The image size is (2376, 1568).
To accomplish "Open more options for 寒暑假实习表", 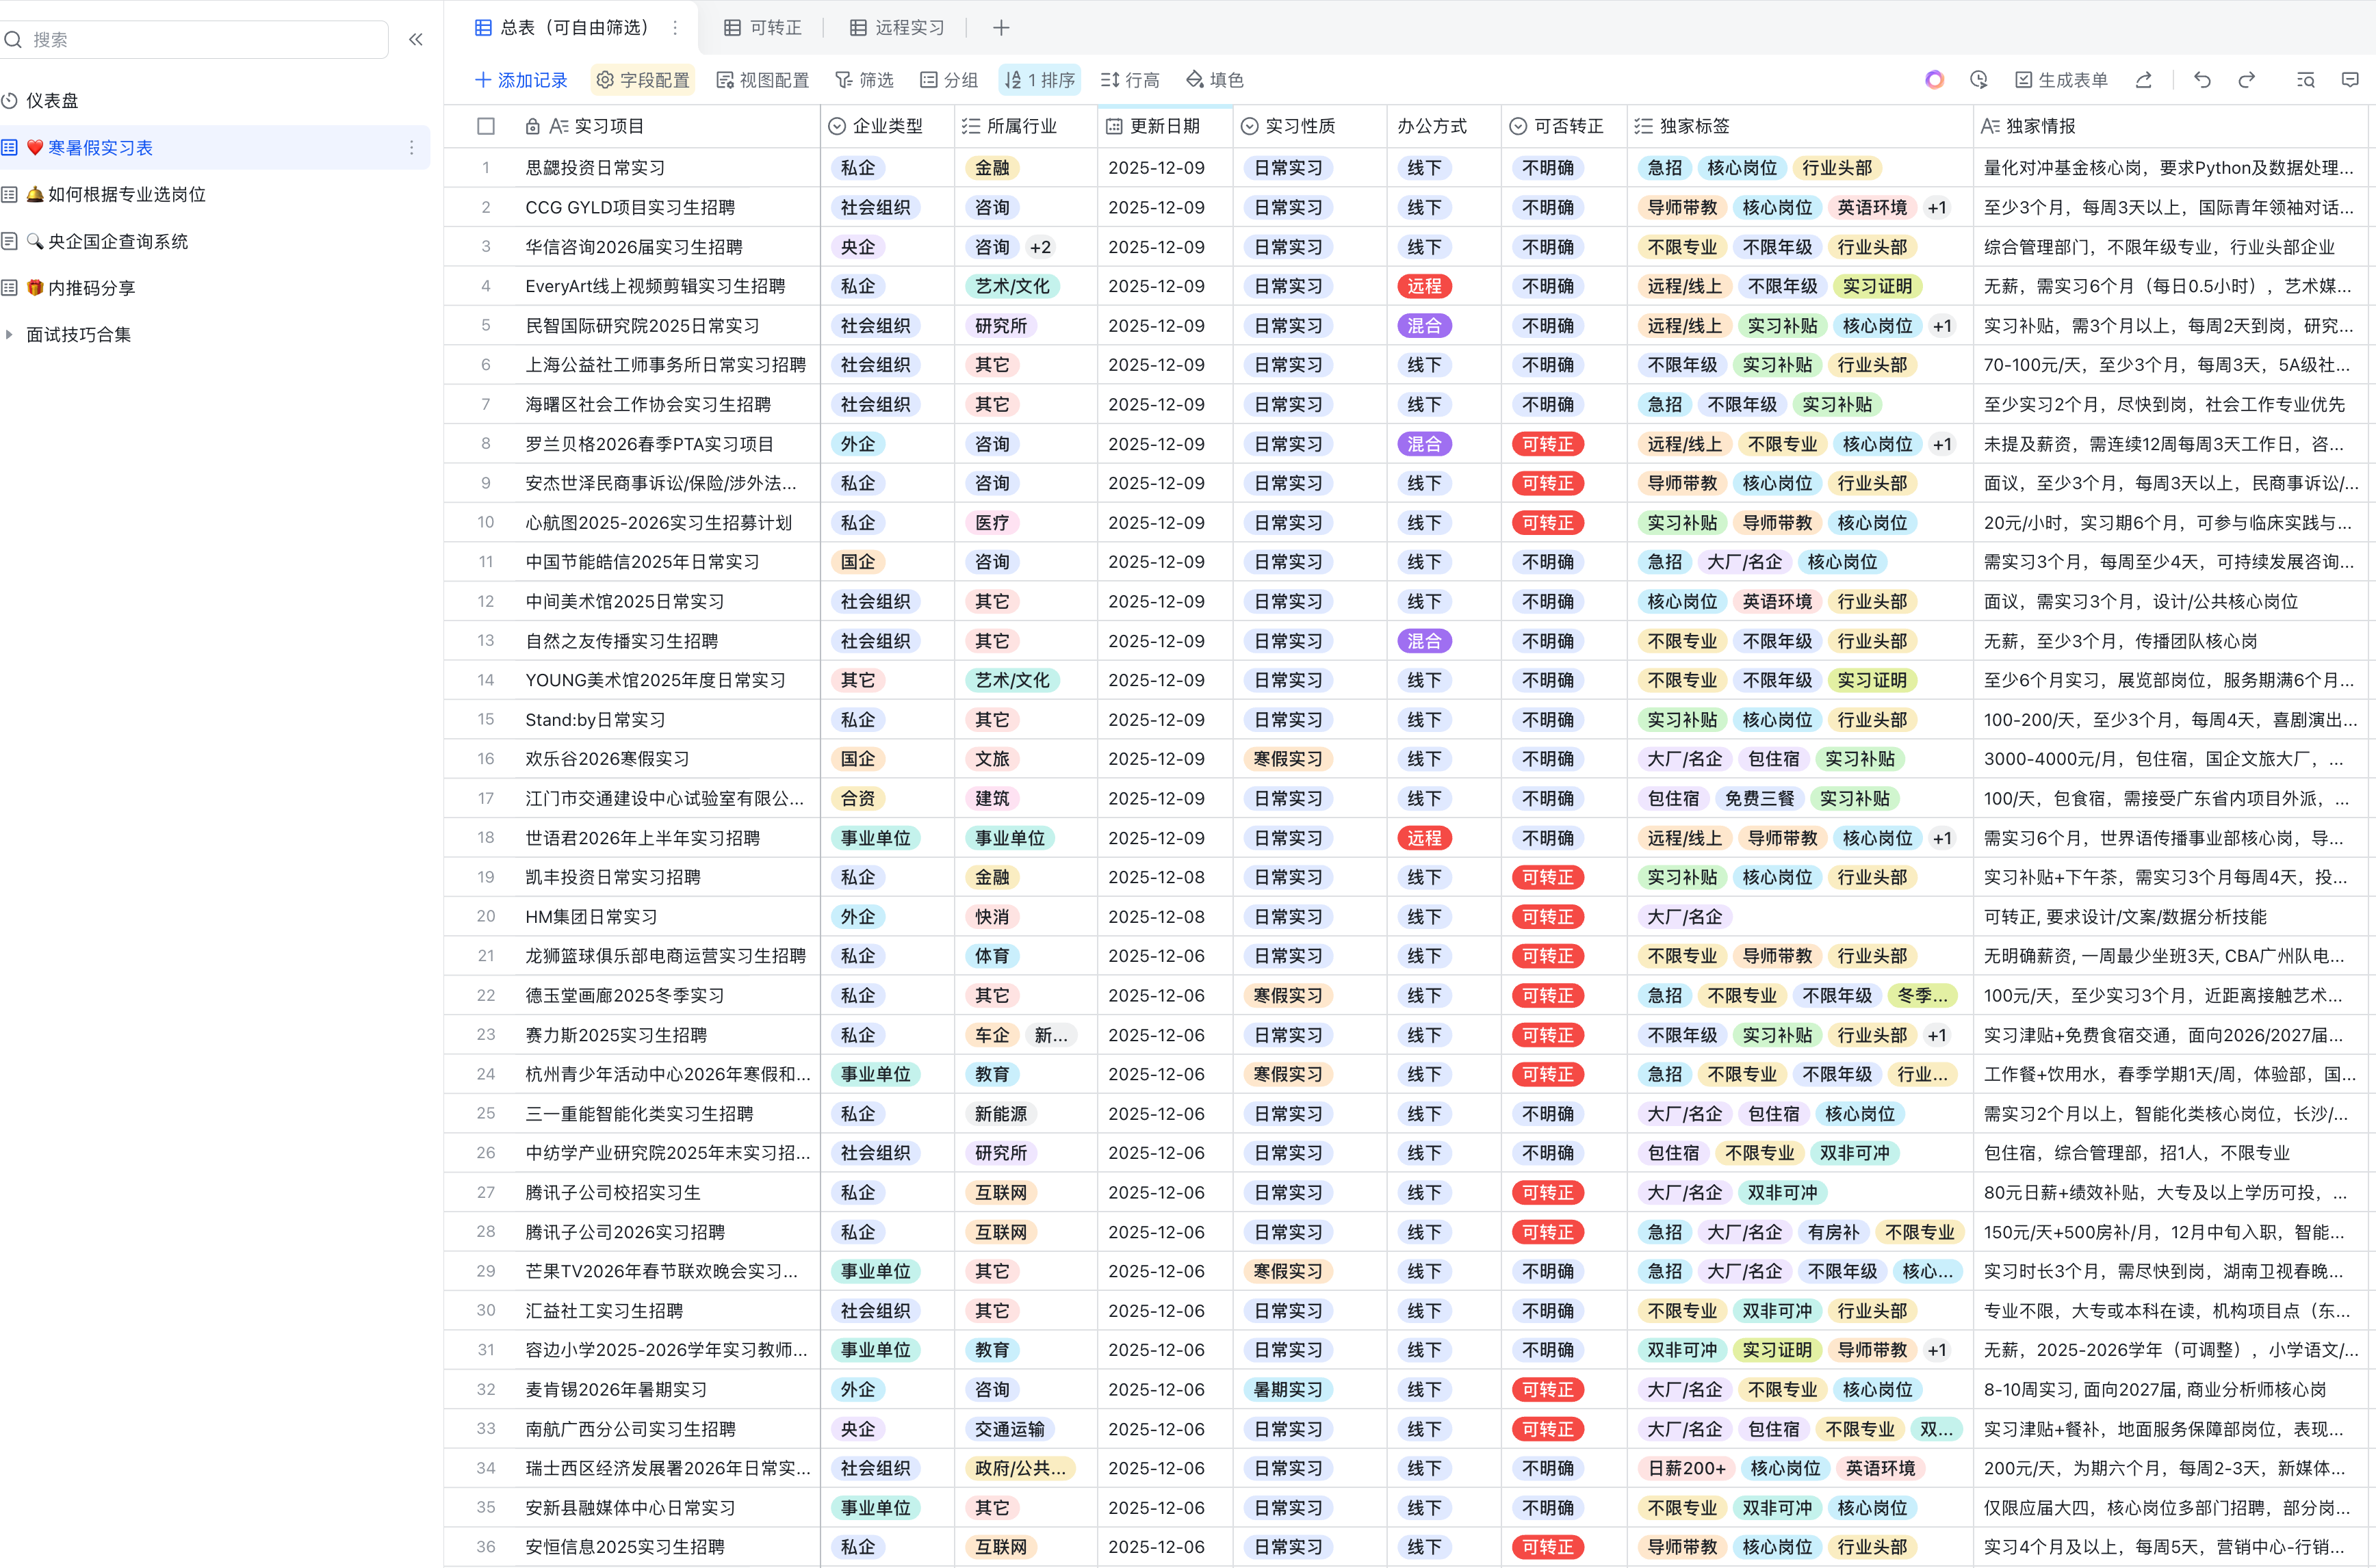I will tap(411, 148).
